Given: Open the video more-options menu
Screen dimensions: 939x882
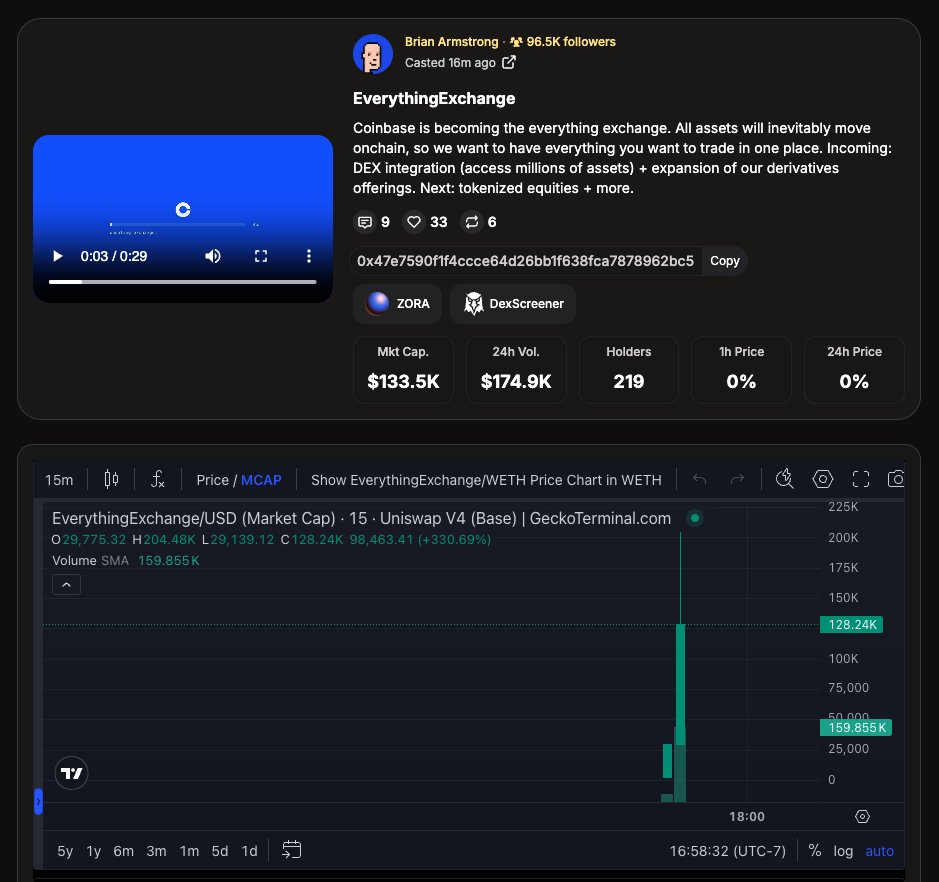Looking at the screenshot, I should tap(309, 256).
